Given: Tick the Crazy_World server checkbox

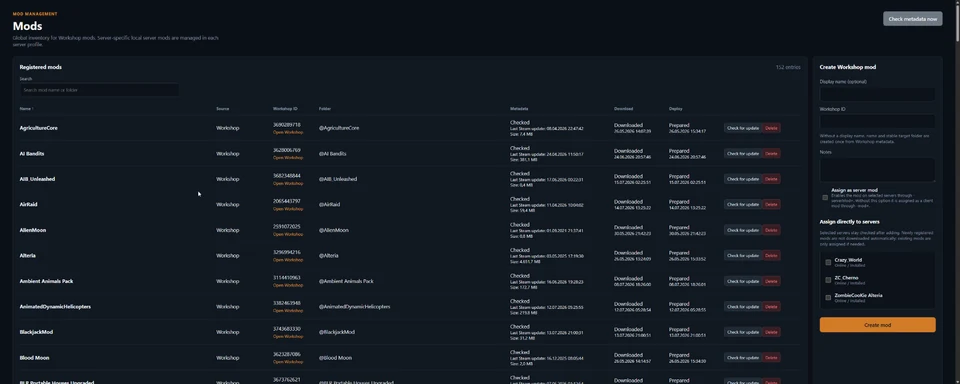Looking at the screenshot, I should (828, 262).
